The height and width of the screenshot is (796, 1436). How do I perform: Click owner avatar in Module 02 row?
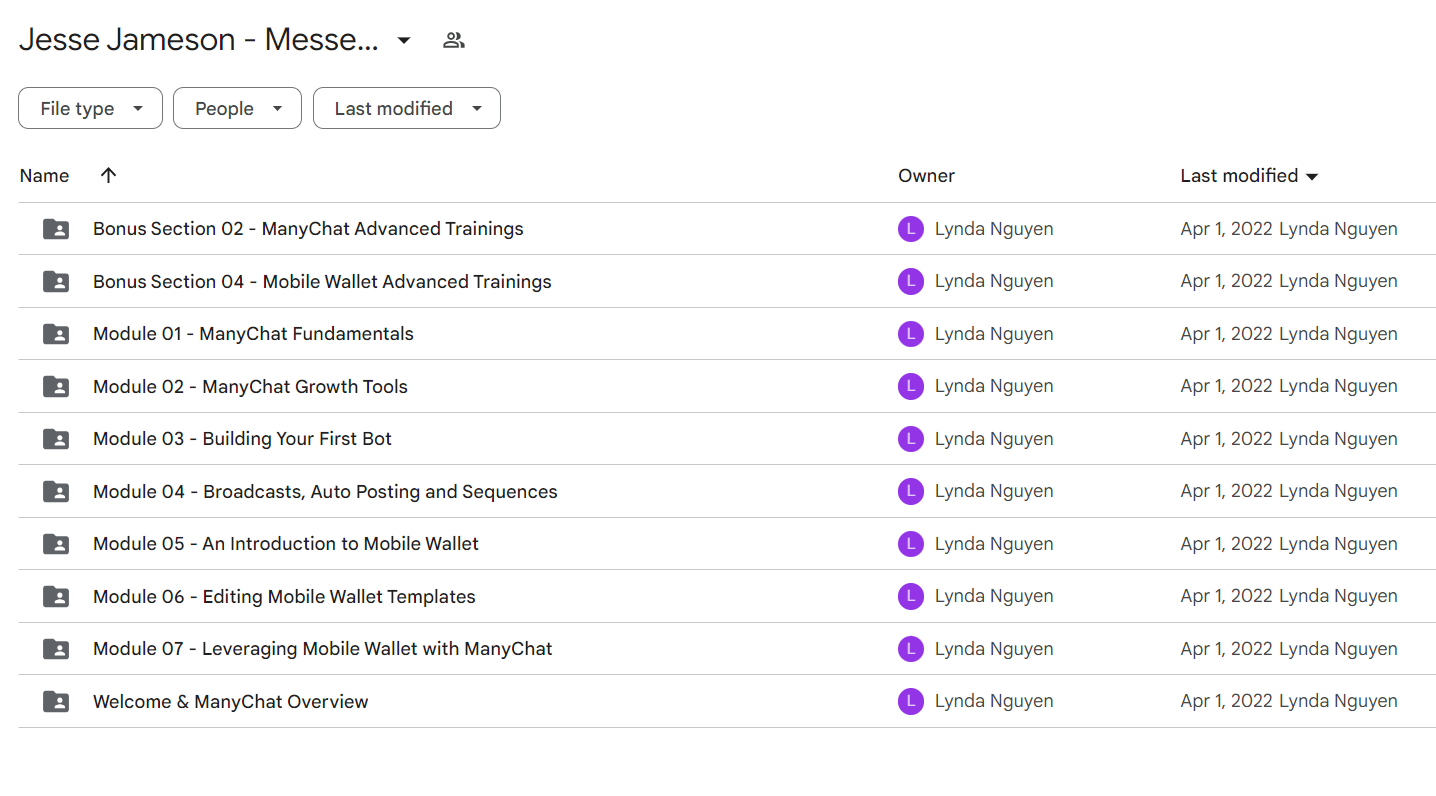[x=911, y=387]
